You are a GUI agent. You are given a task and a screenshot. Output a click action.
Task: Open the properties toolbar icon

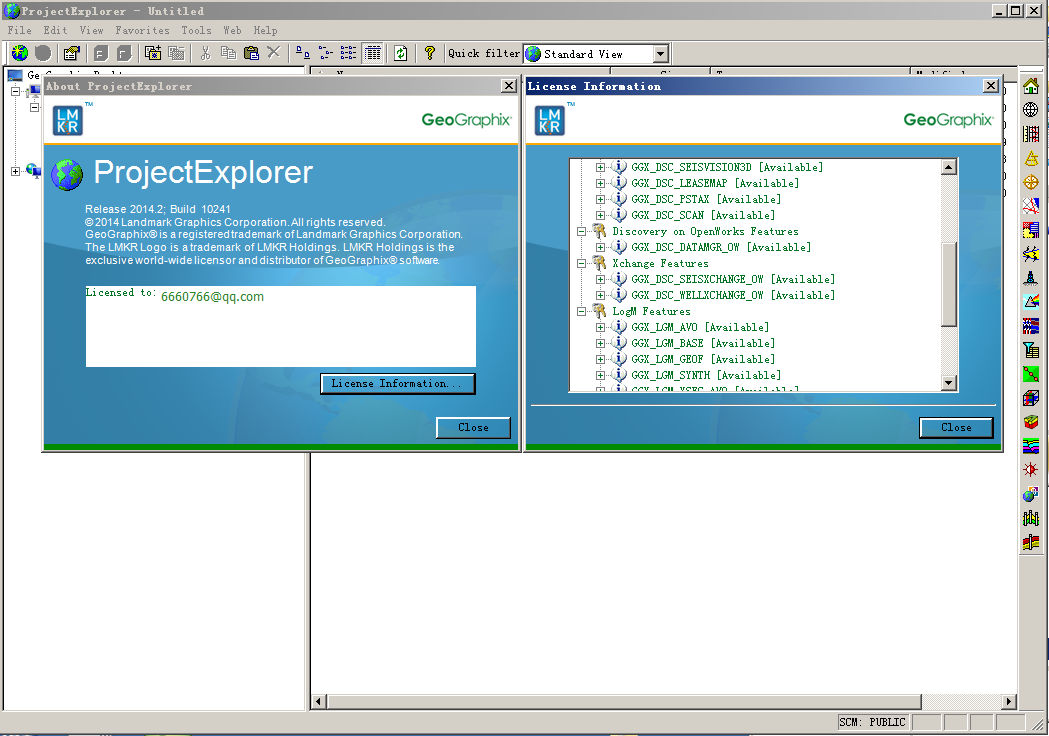(71, 53)
